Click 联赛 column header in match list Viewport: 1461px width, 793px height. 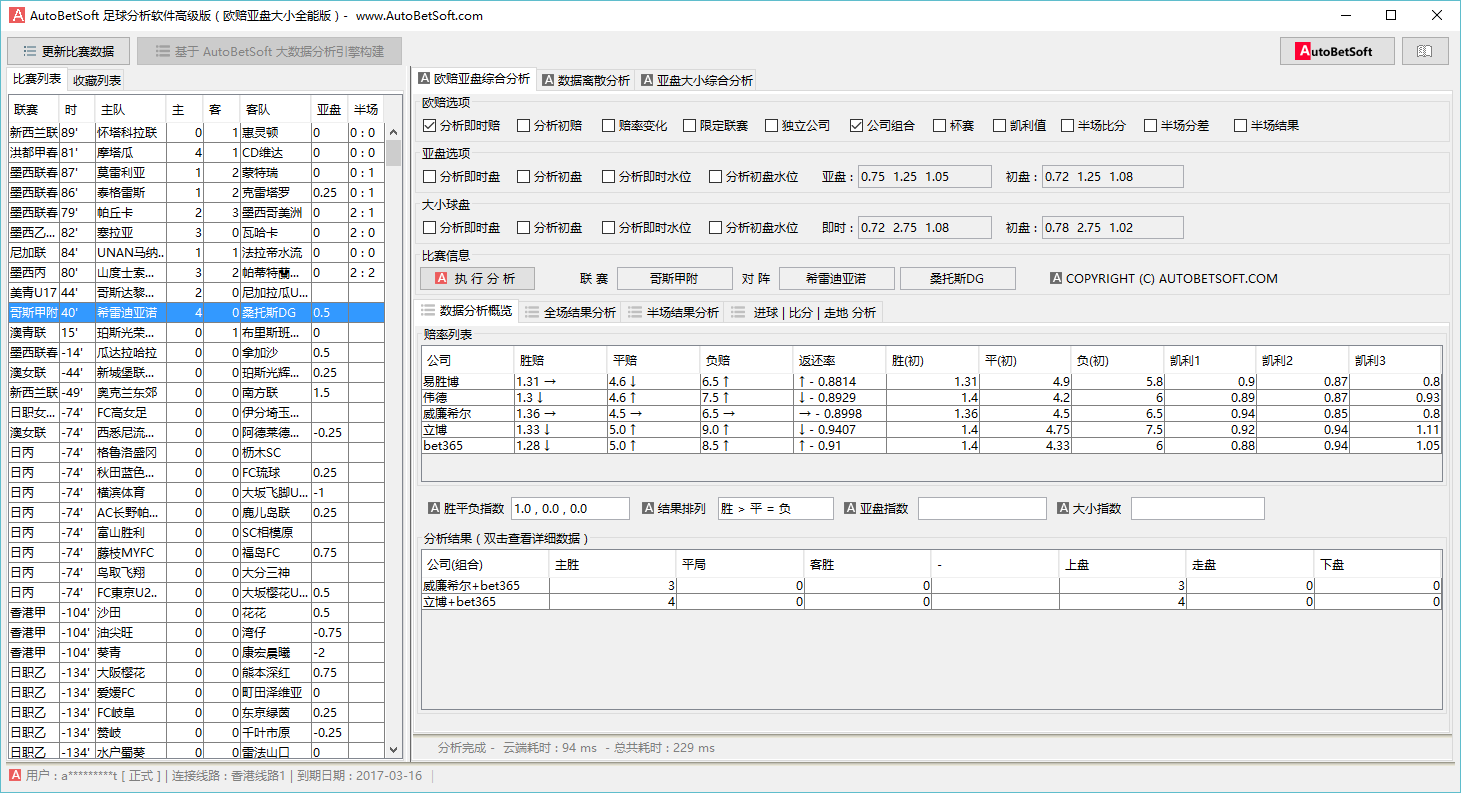(x=34, y=109)
